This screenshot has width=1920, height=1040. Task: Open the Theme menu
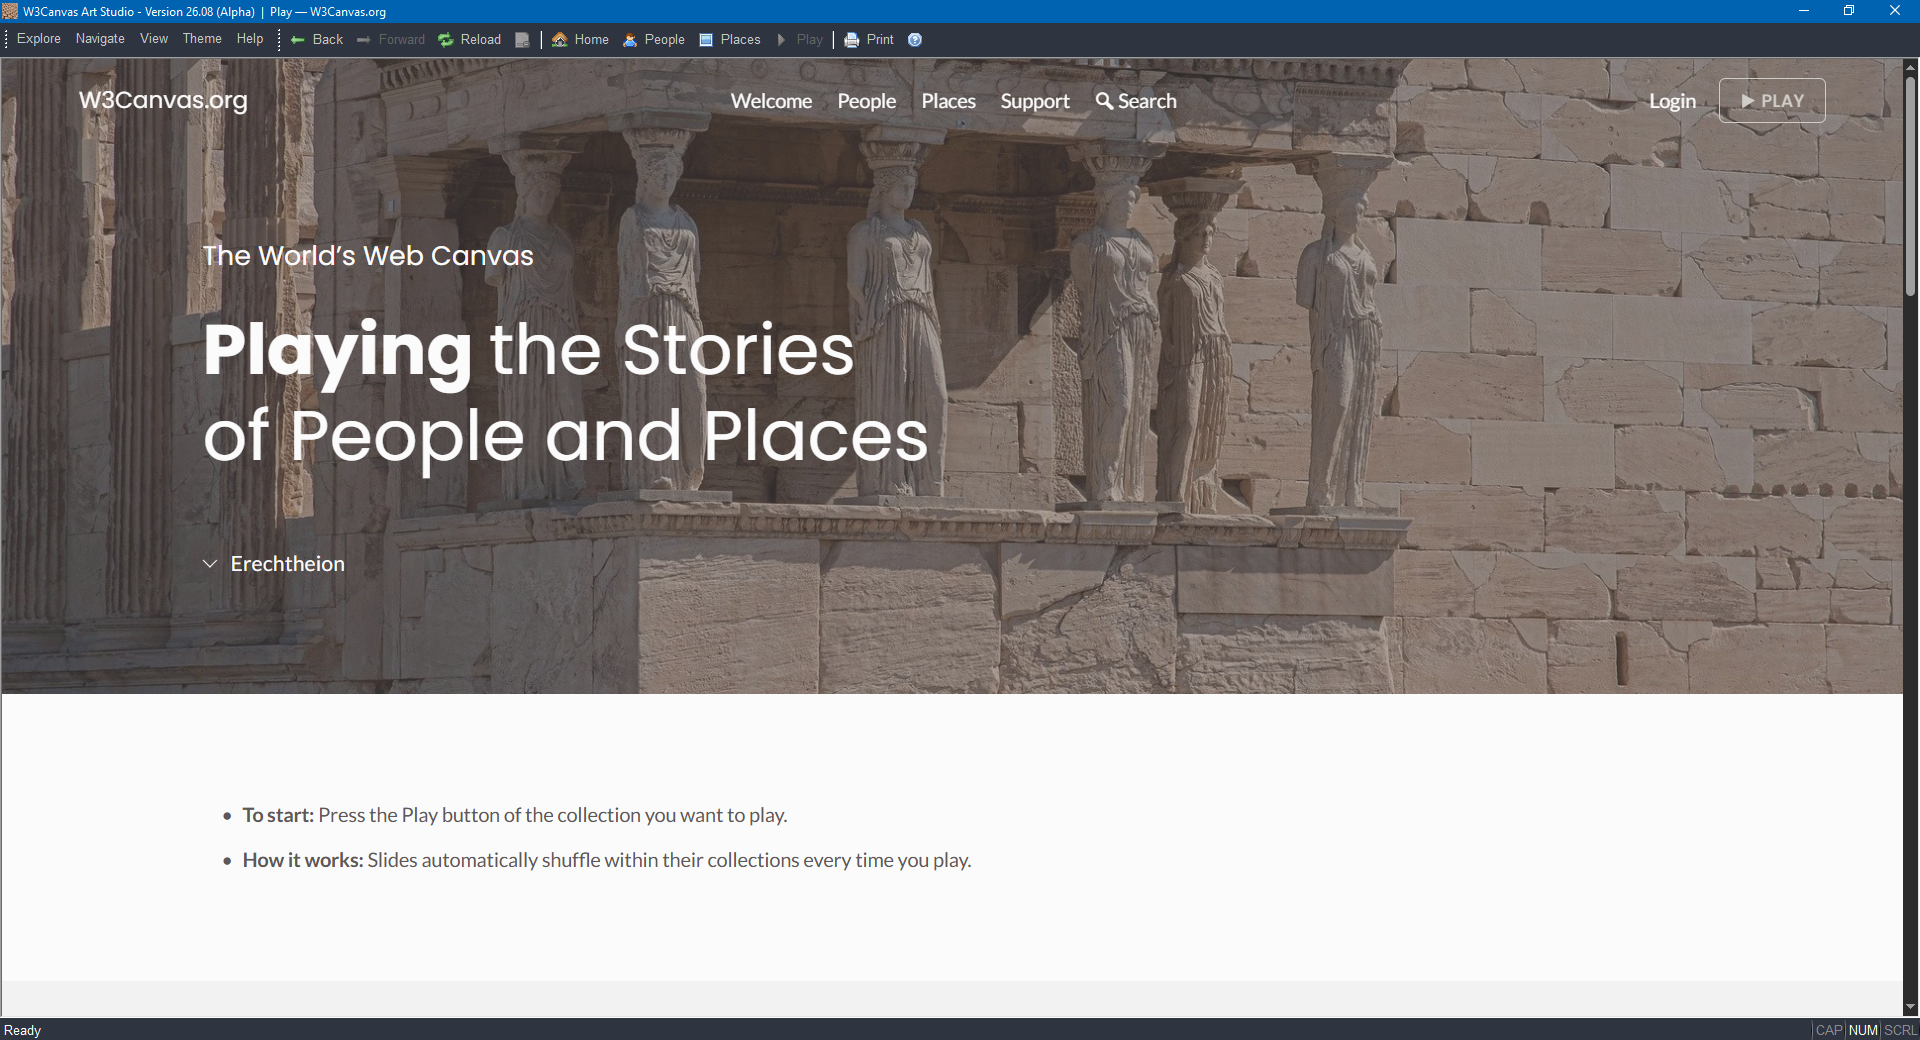(202, 39)
